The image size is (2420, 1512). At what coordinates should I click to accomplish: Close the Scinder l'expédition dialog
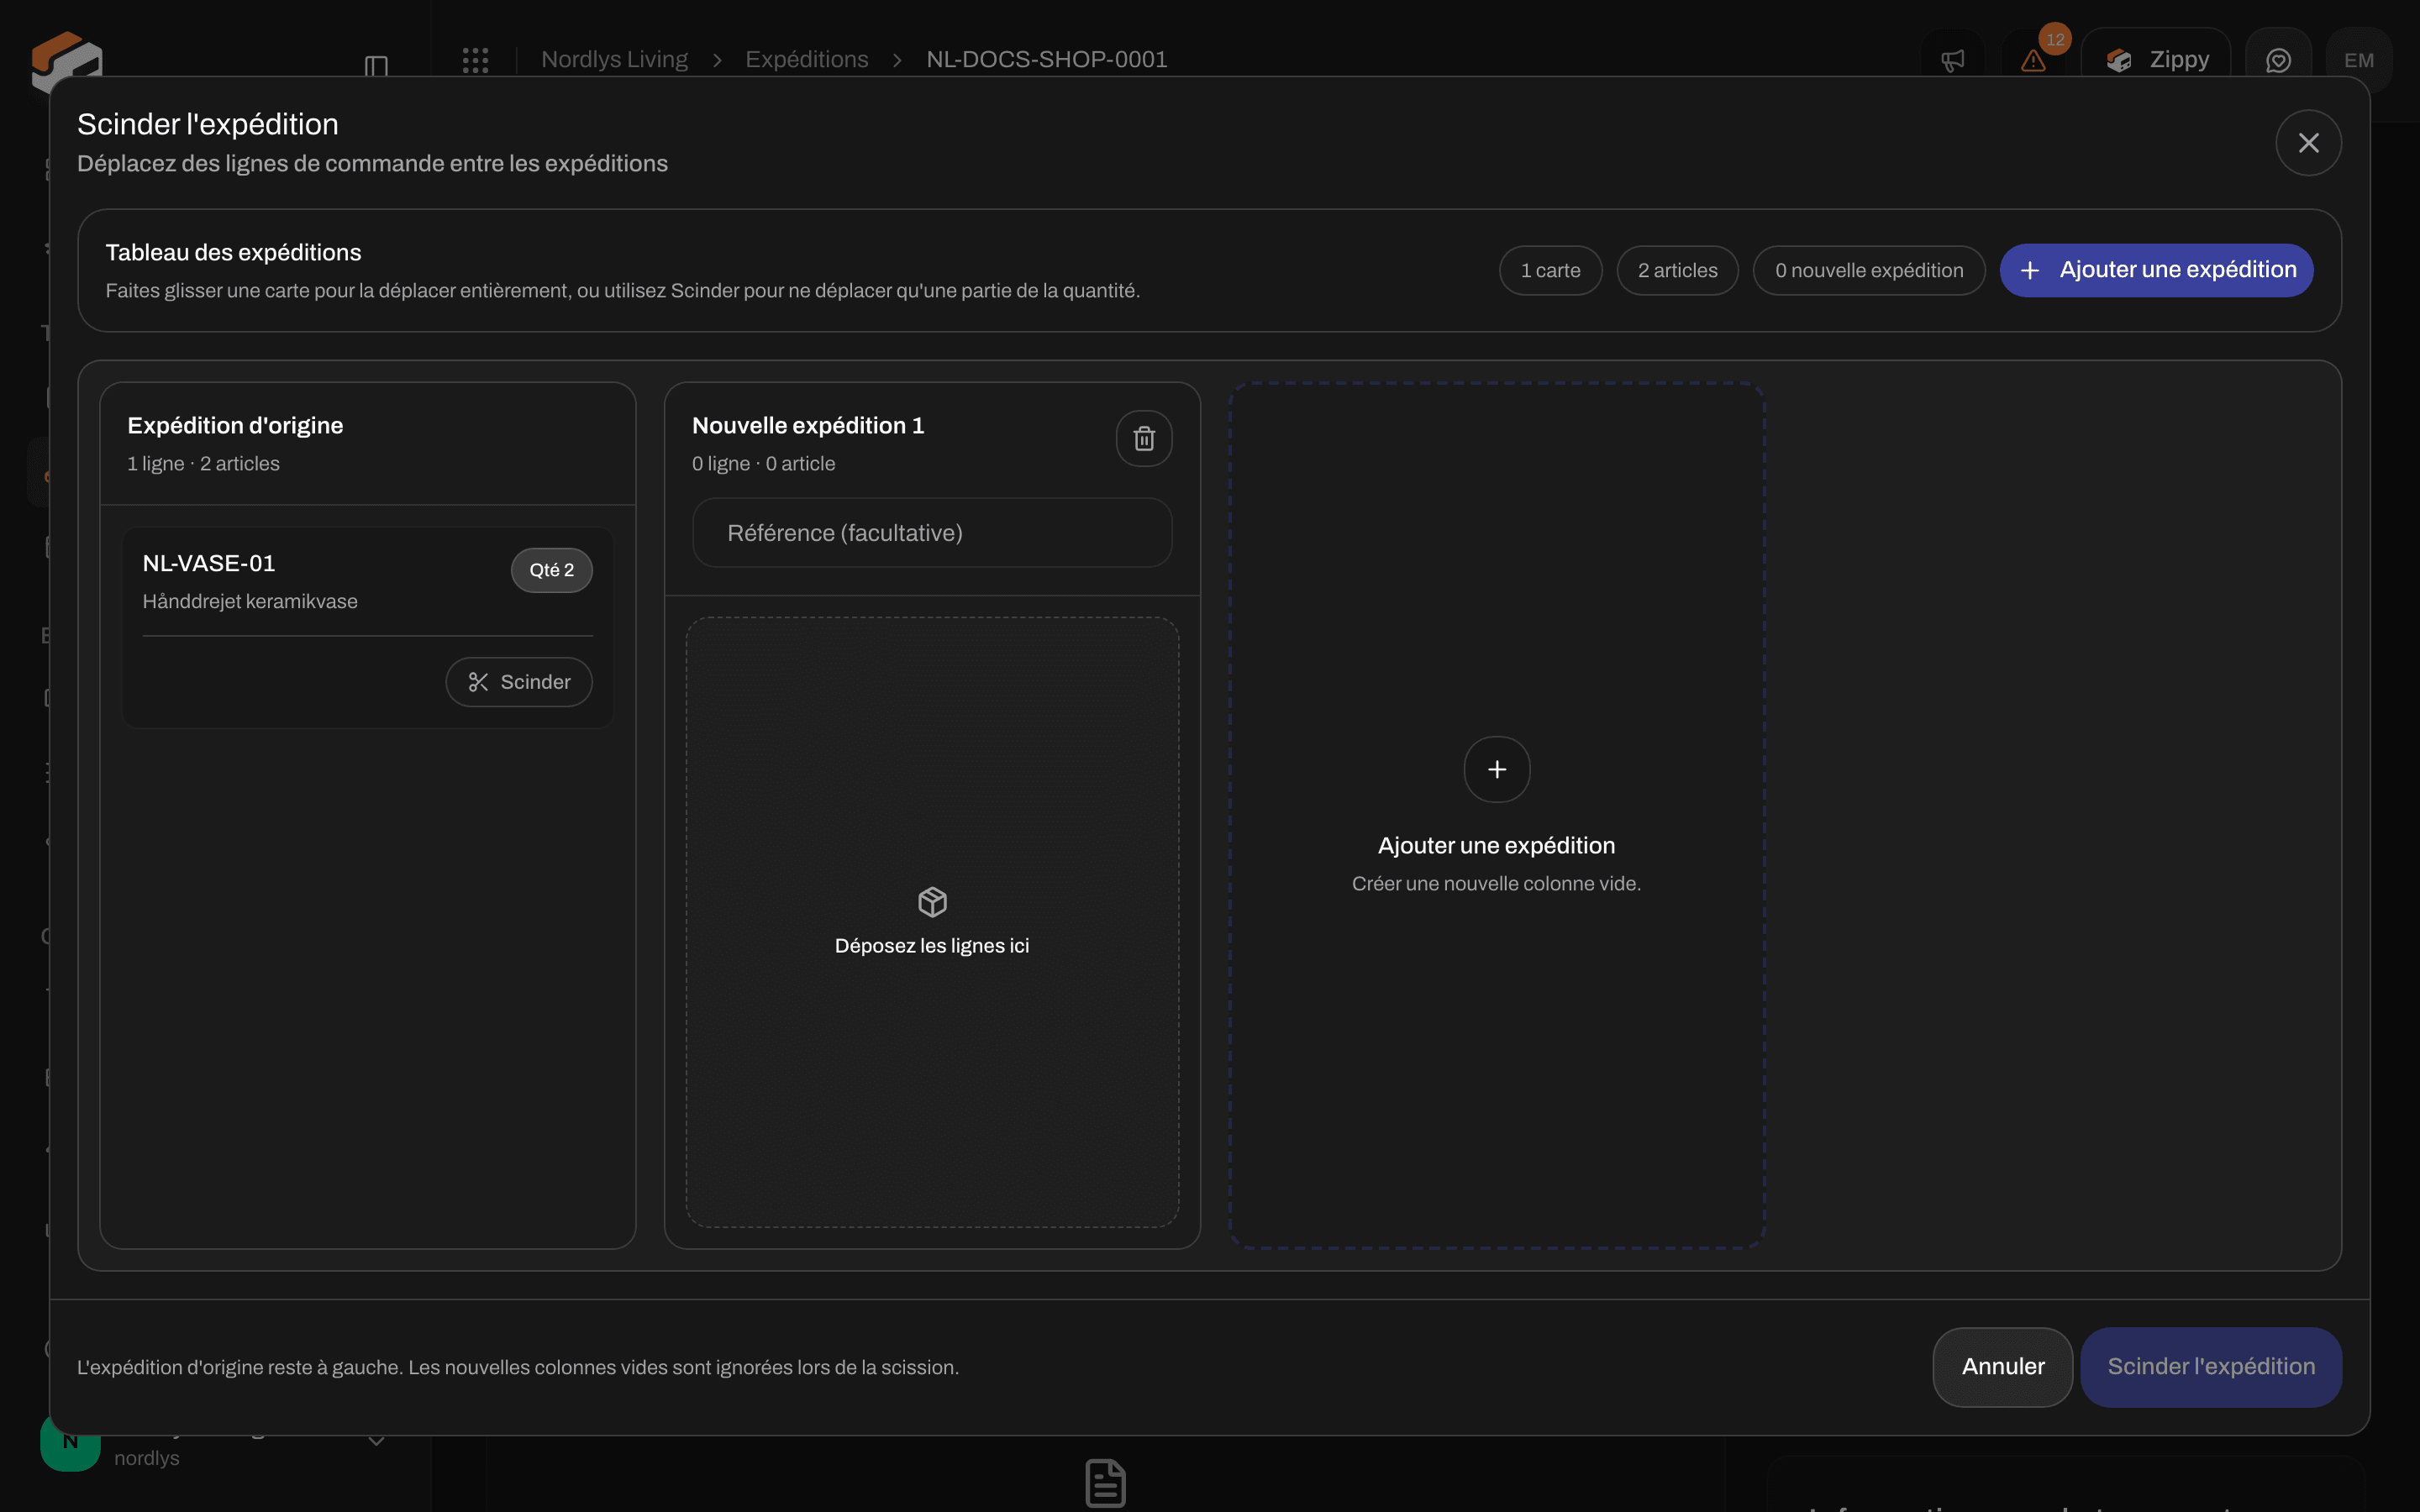tap(2308, 143)
